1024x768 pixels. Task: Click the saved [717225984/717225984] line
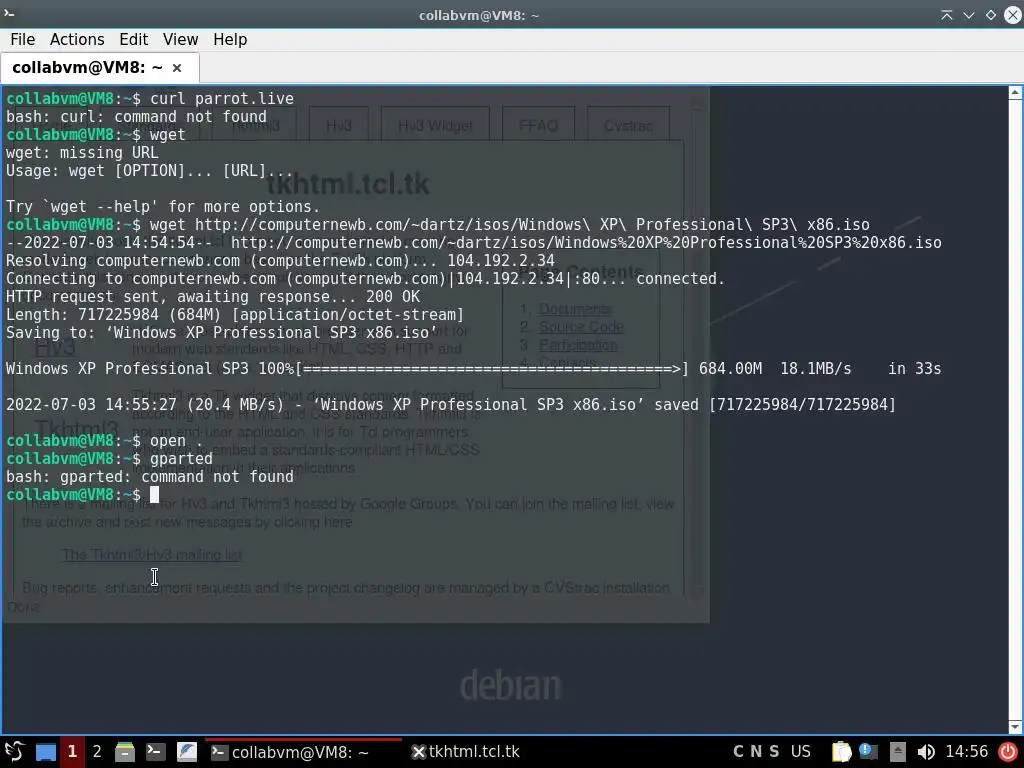[x=451, y=405]
